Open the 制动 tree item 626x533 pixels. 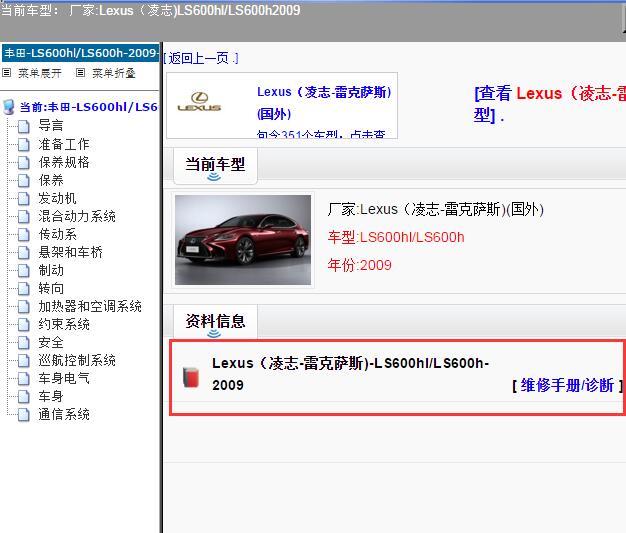coord(51,270)
